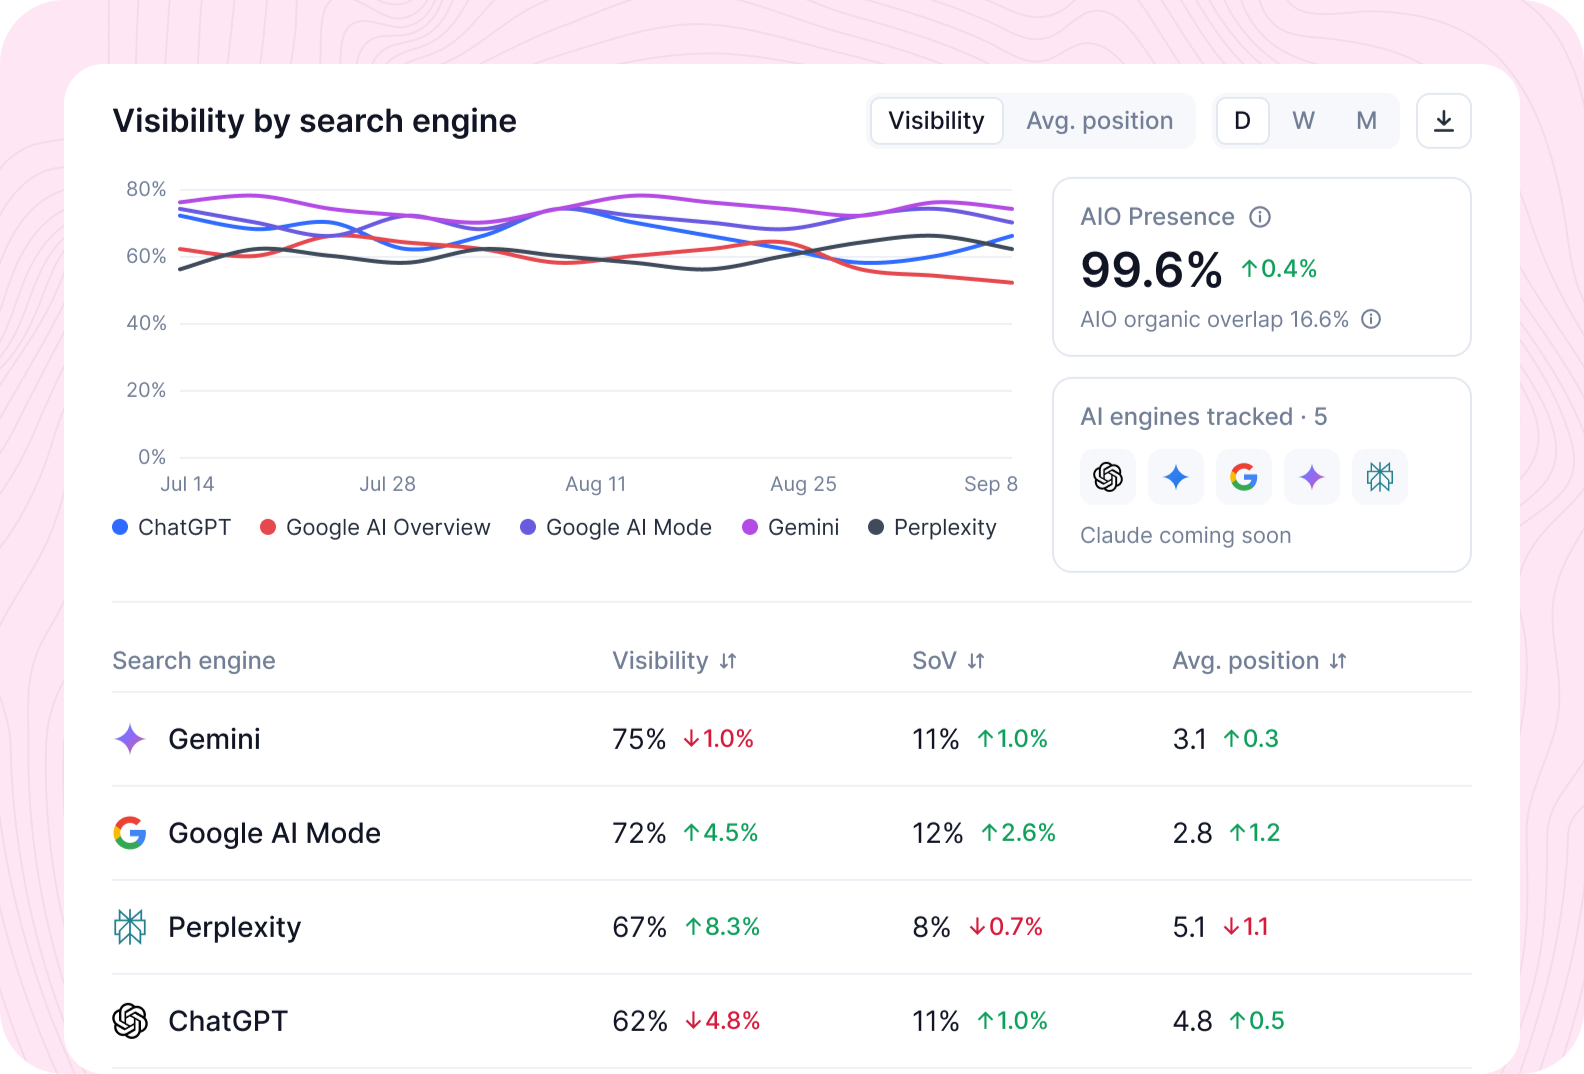Image resolution: width=1584 pixels, height=1074 pixels.
Task: Click Perplexity avg. position 5.1
Action: 1189,927
